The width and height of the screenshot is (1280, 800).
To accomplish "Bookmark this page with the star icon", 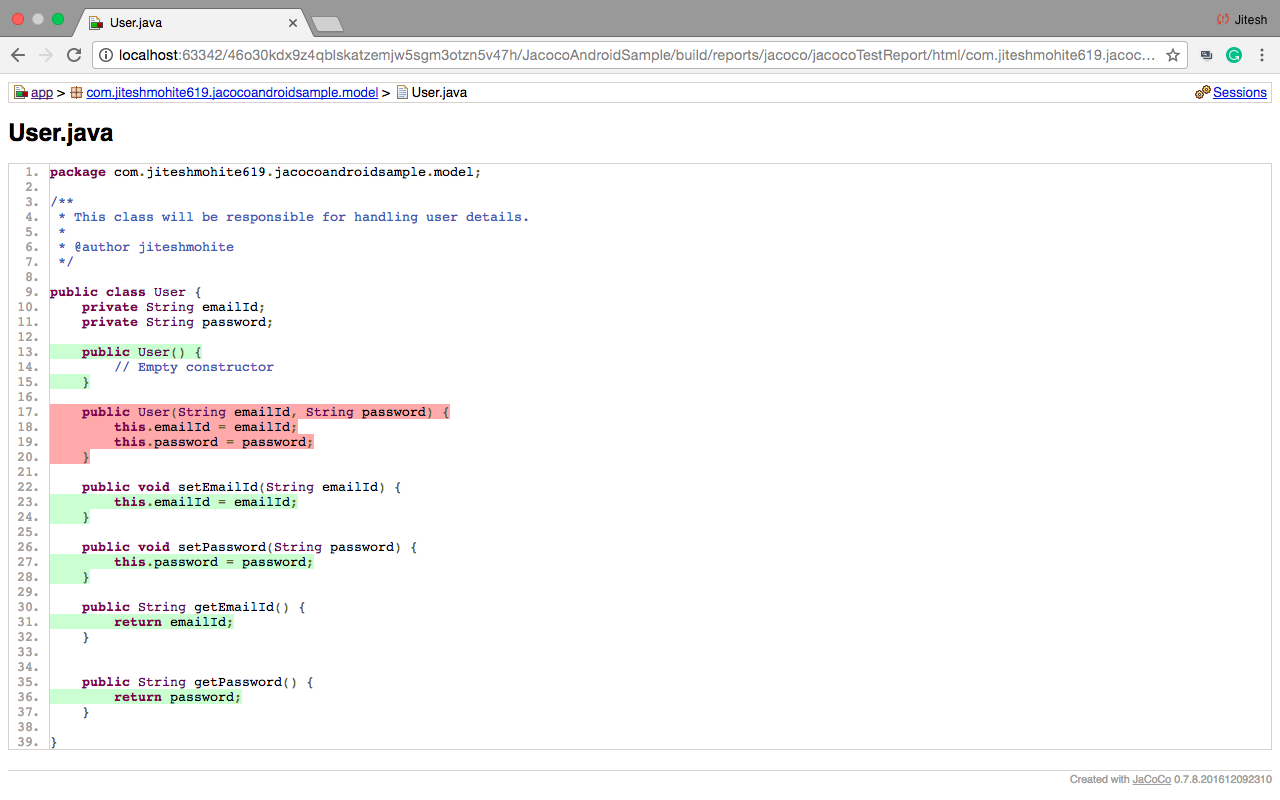I will [1173, 56].
